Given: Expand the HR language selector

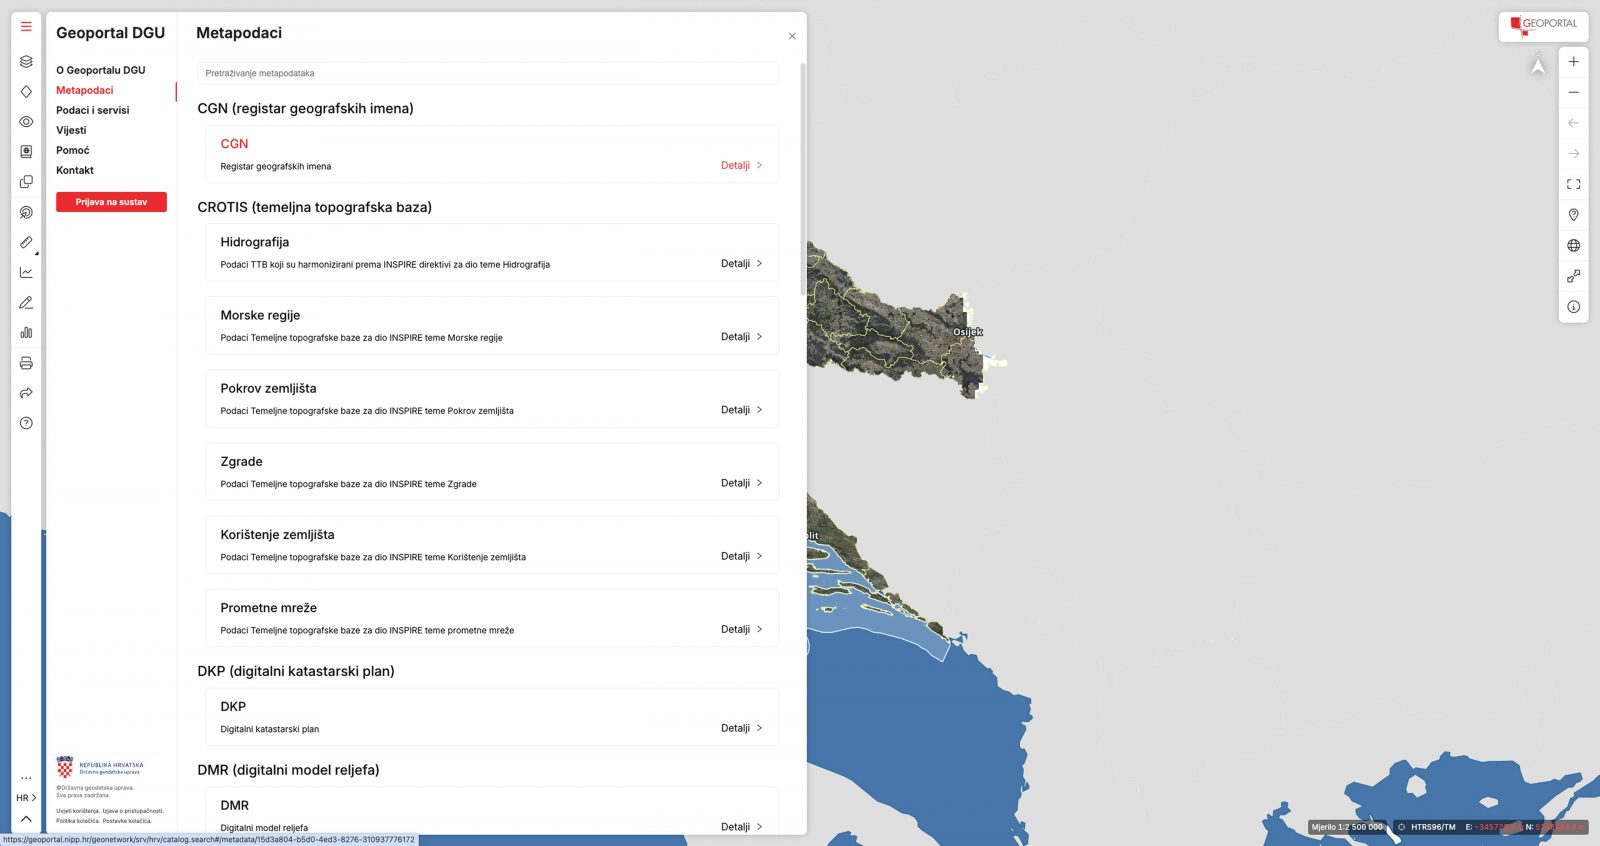Looking at the screenshot, I should point(26,798).
